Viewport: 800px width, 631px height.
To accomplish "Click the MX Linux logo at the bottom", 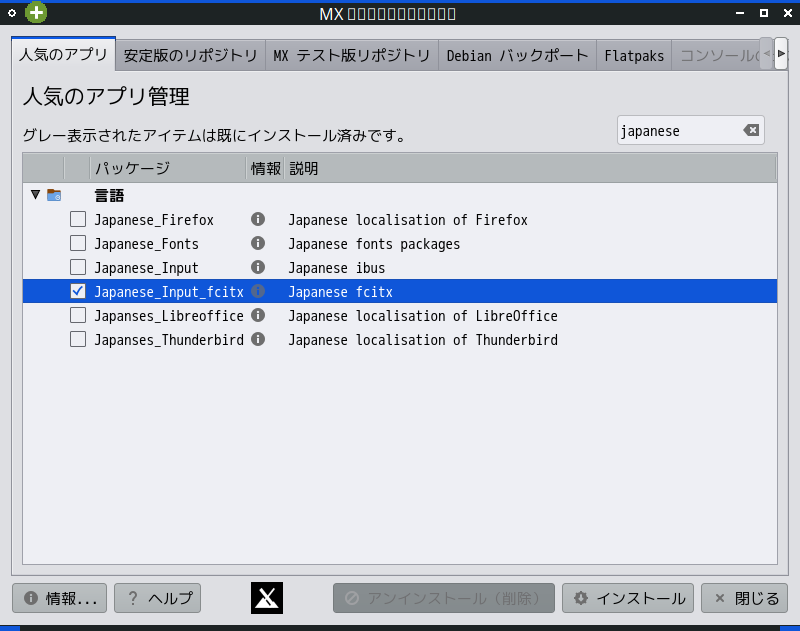I will (x=267, y=598).
